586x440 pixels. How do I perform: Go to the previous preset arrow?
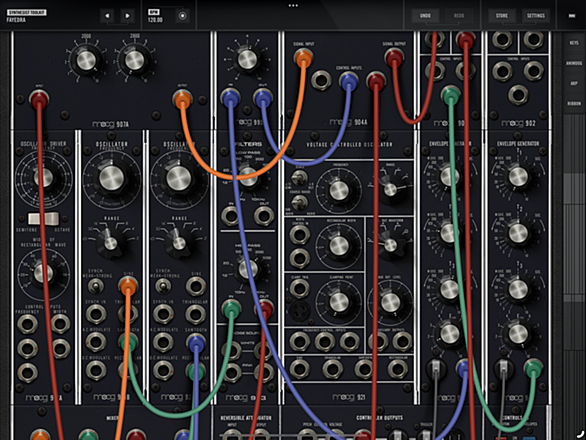[x=107, y=16]
